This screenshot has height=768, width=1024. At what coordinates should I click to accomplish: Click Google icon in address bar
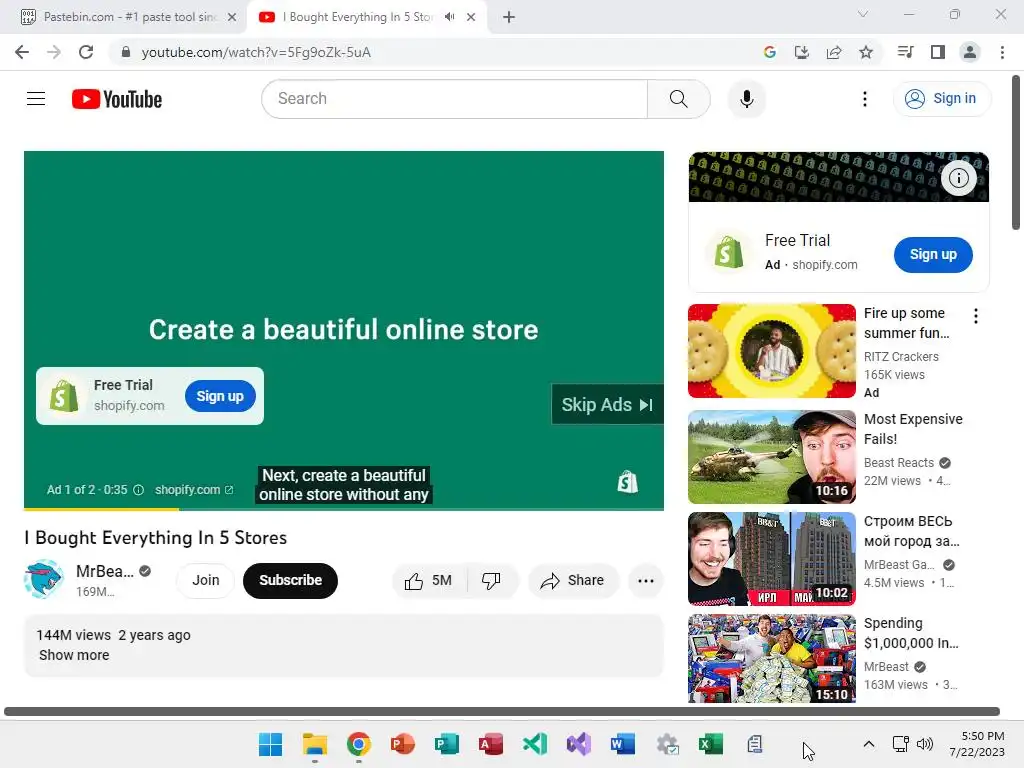point(769,52)
